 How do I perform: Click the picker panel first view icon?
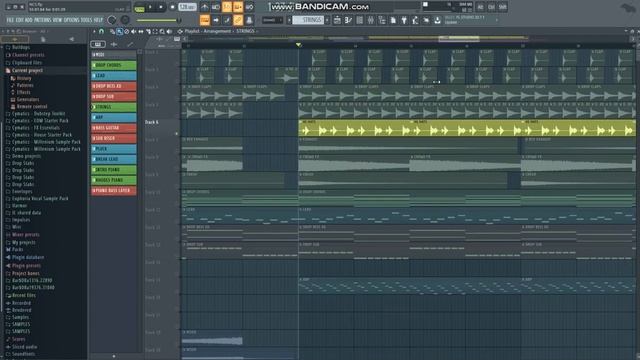[98, 44]
